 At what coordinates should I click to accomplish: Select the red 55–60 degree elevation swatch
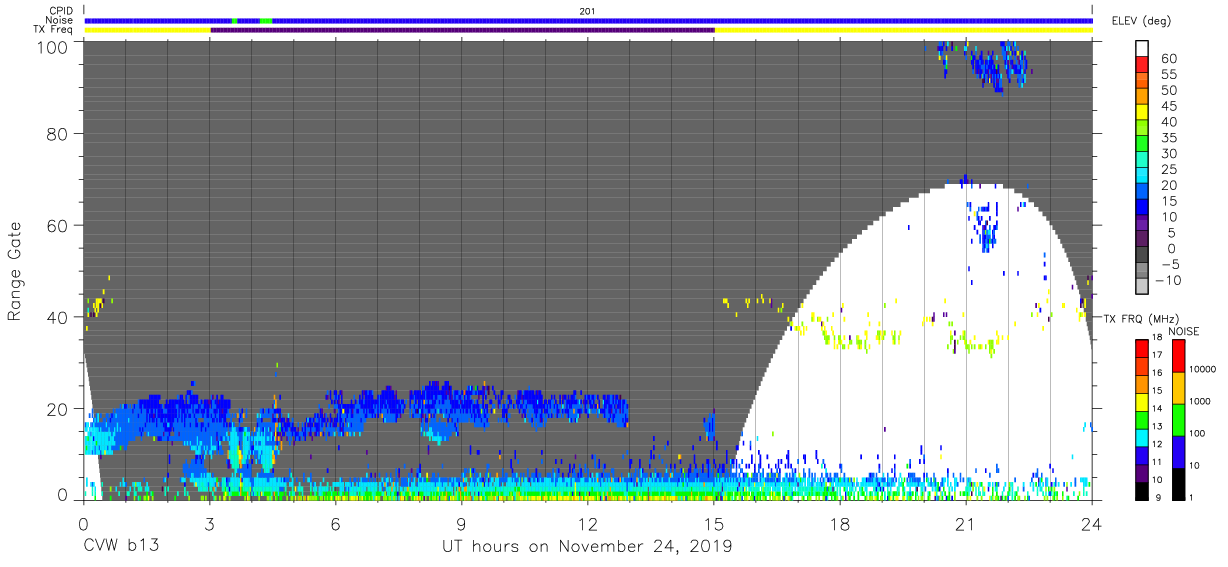point(1142,66)
